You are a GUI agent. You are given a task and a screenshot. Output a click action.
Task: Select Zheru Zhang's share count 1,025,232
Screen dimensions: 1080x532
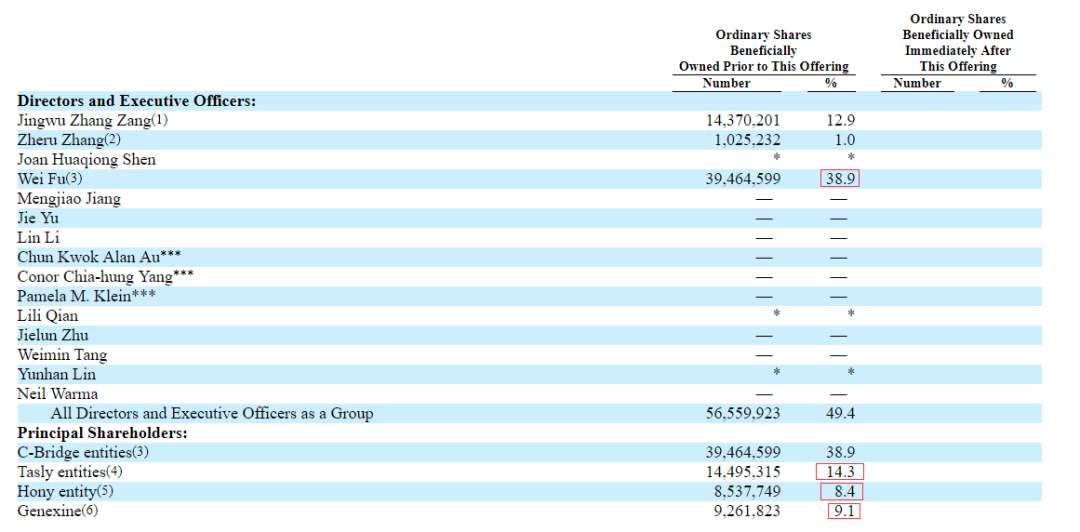tap(743, 140)
